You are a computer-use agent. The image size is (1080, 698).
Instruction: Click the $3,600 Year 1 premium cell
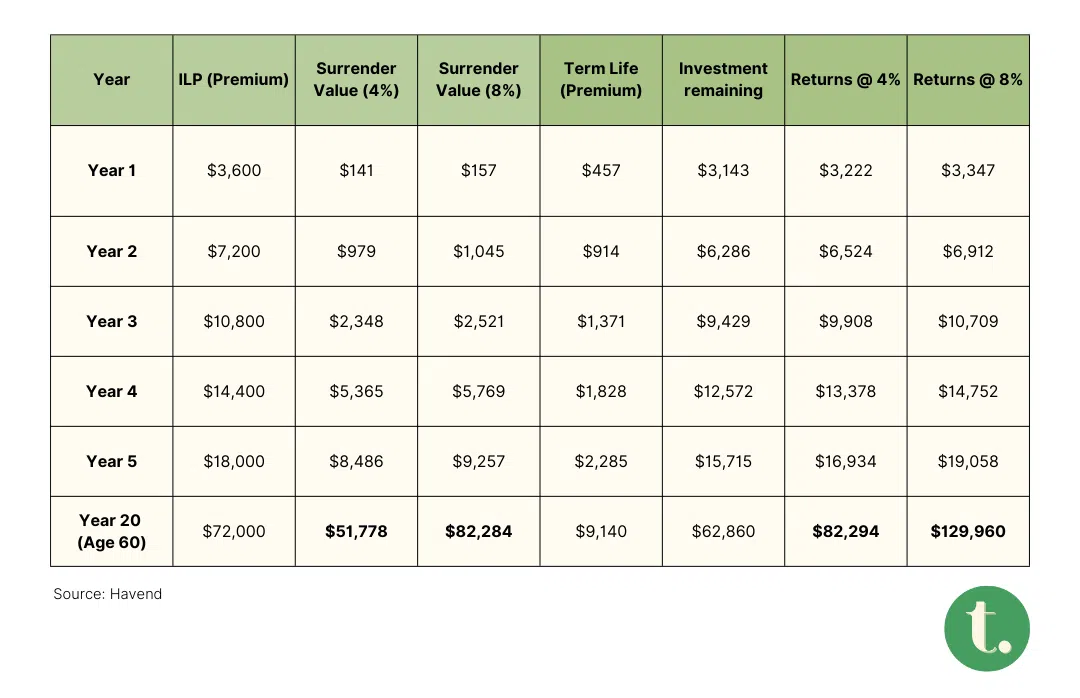234,171
